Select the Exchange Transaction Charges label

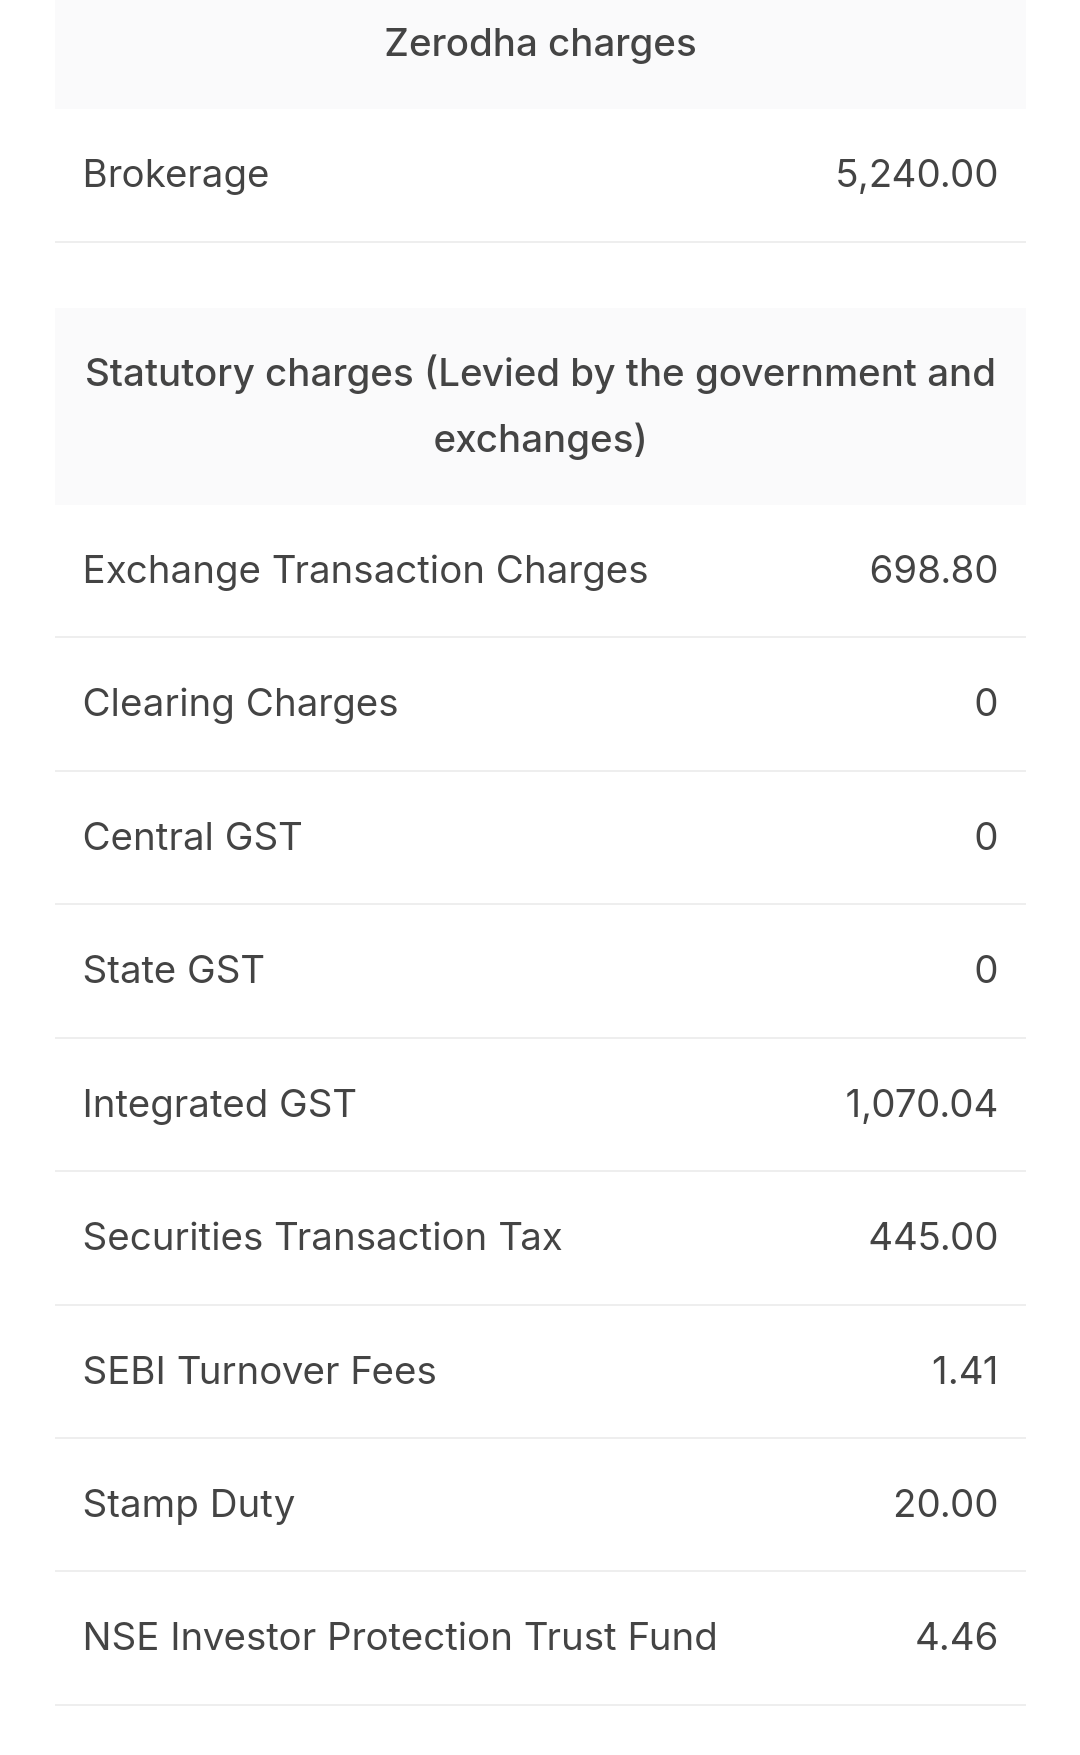point(365,570)
